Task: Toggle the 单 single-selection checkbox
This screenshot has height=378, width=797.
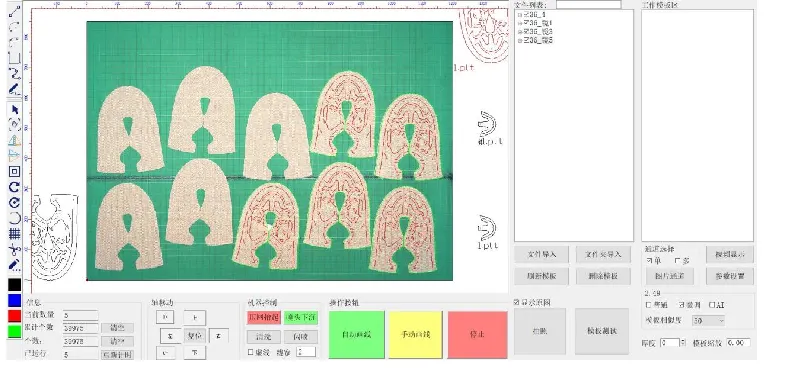Action: tap(649, 261)
